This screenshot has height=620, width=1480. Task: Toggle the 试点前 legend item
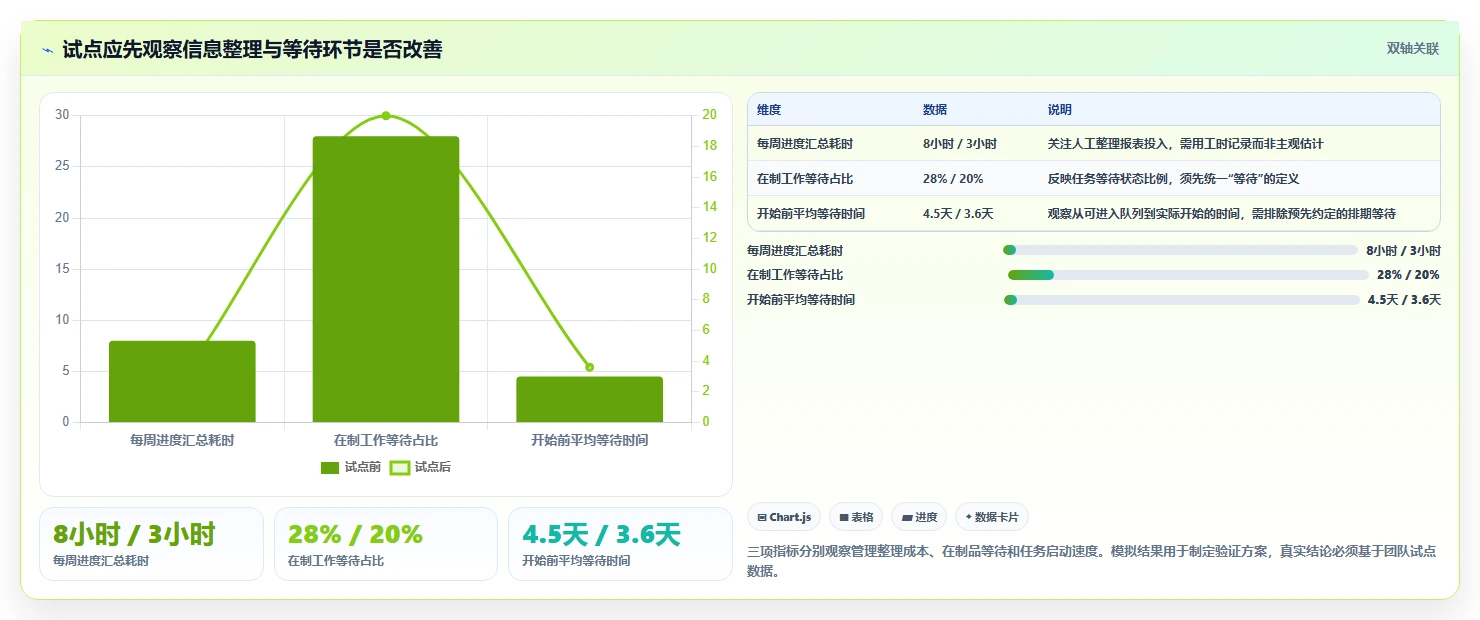click(x=351, y=467)
